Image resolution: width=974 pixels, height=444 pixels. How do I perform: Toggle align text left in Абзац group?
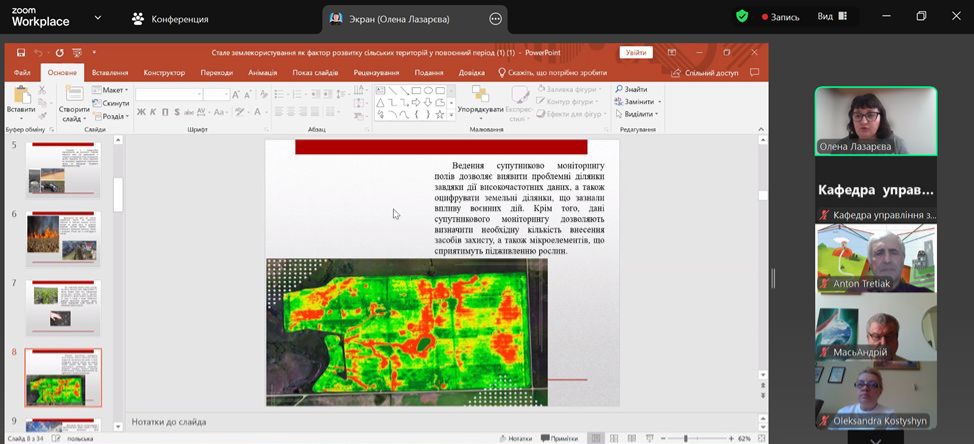[280, 112]
